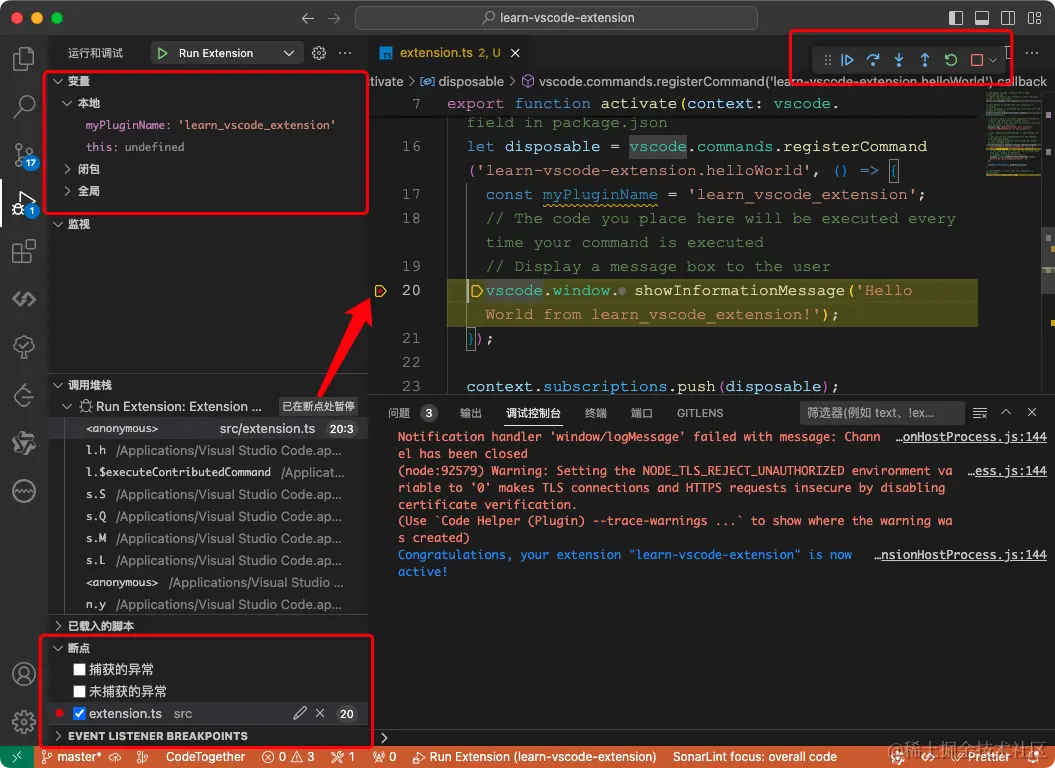Switch to the 终端 panel tab
This screenshot has width=1055, height=768.
coord(596,413)
